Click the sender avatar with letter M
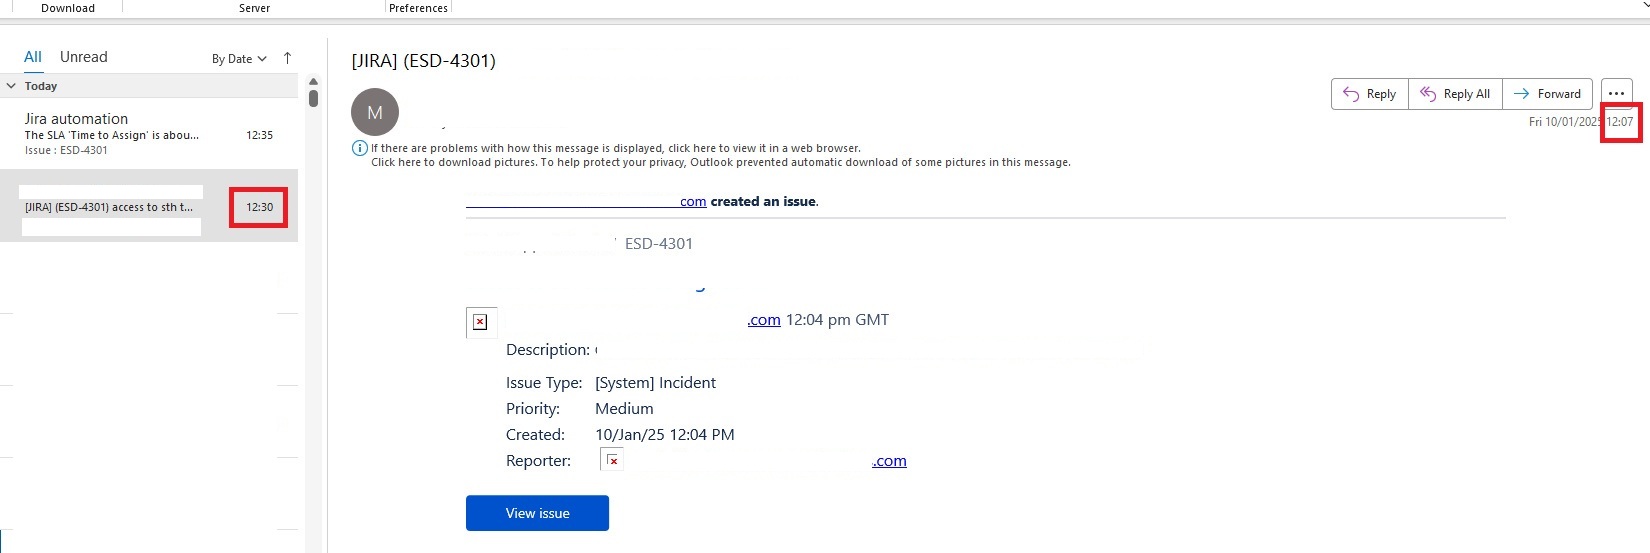Image resolution: width=1650 pixels, height=553 pixels. [375, 113]
